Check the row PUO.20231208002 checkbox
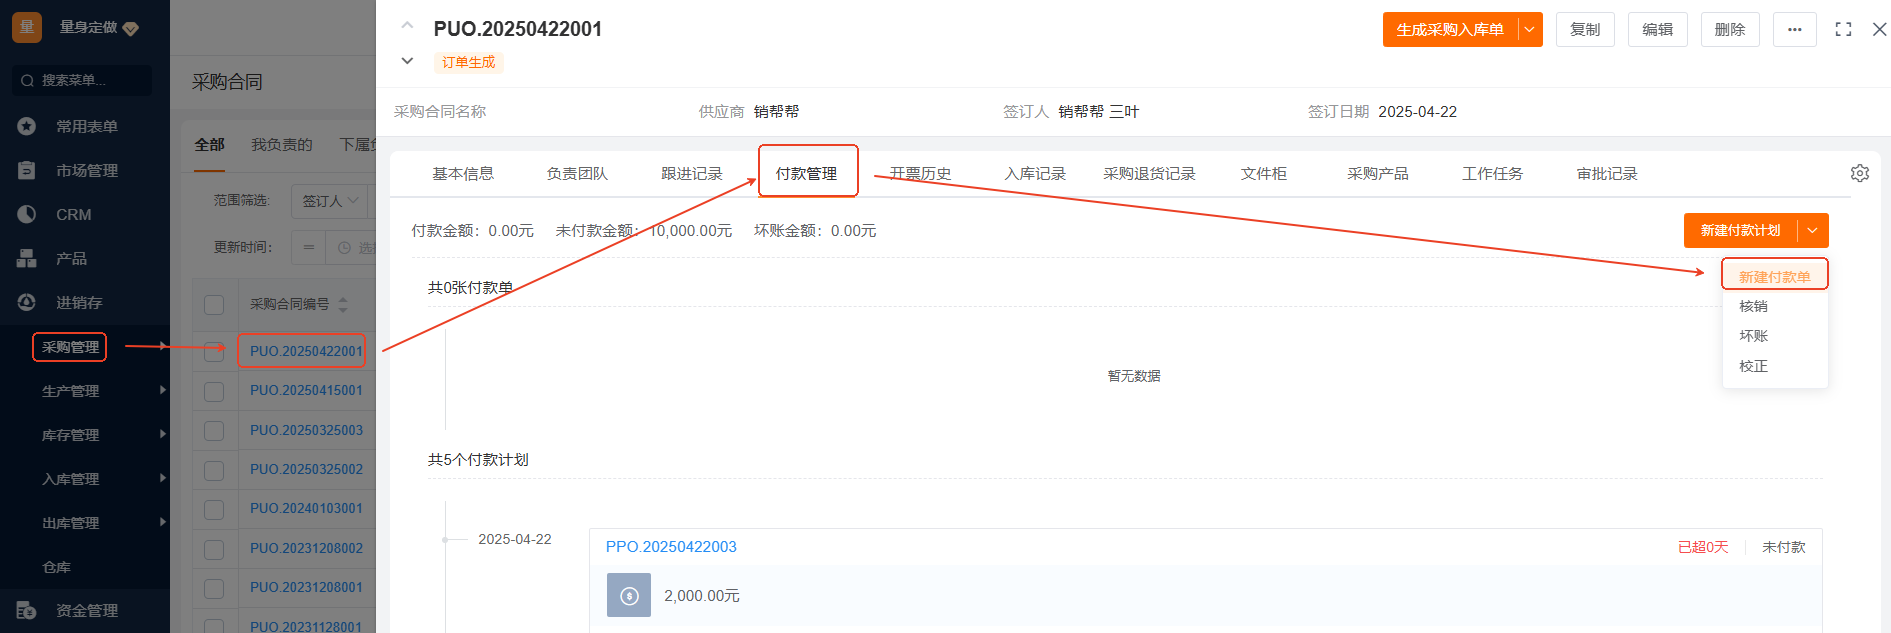The image size is (1891, 633). coord(214,549)
